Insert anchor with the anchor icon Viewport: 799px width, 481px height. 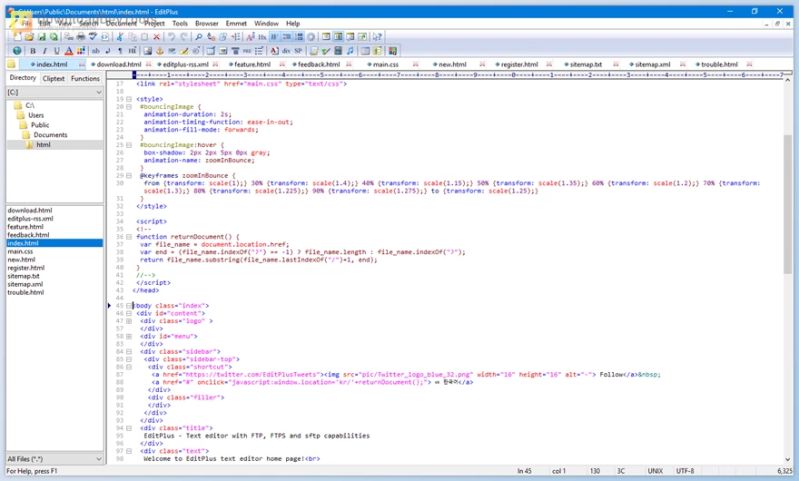click(159, 50)
